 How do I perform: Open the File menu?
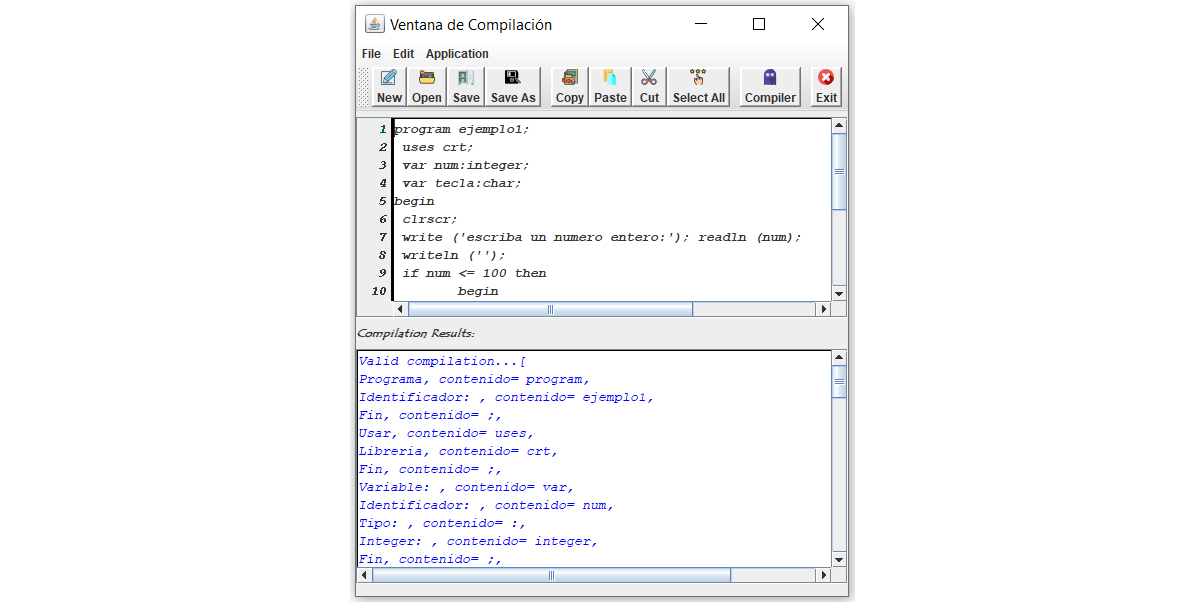[x=370, y=53]
